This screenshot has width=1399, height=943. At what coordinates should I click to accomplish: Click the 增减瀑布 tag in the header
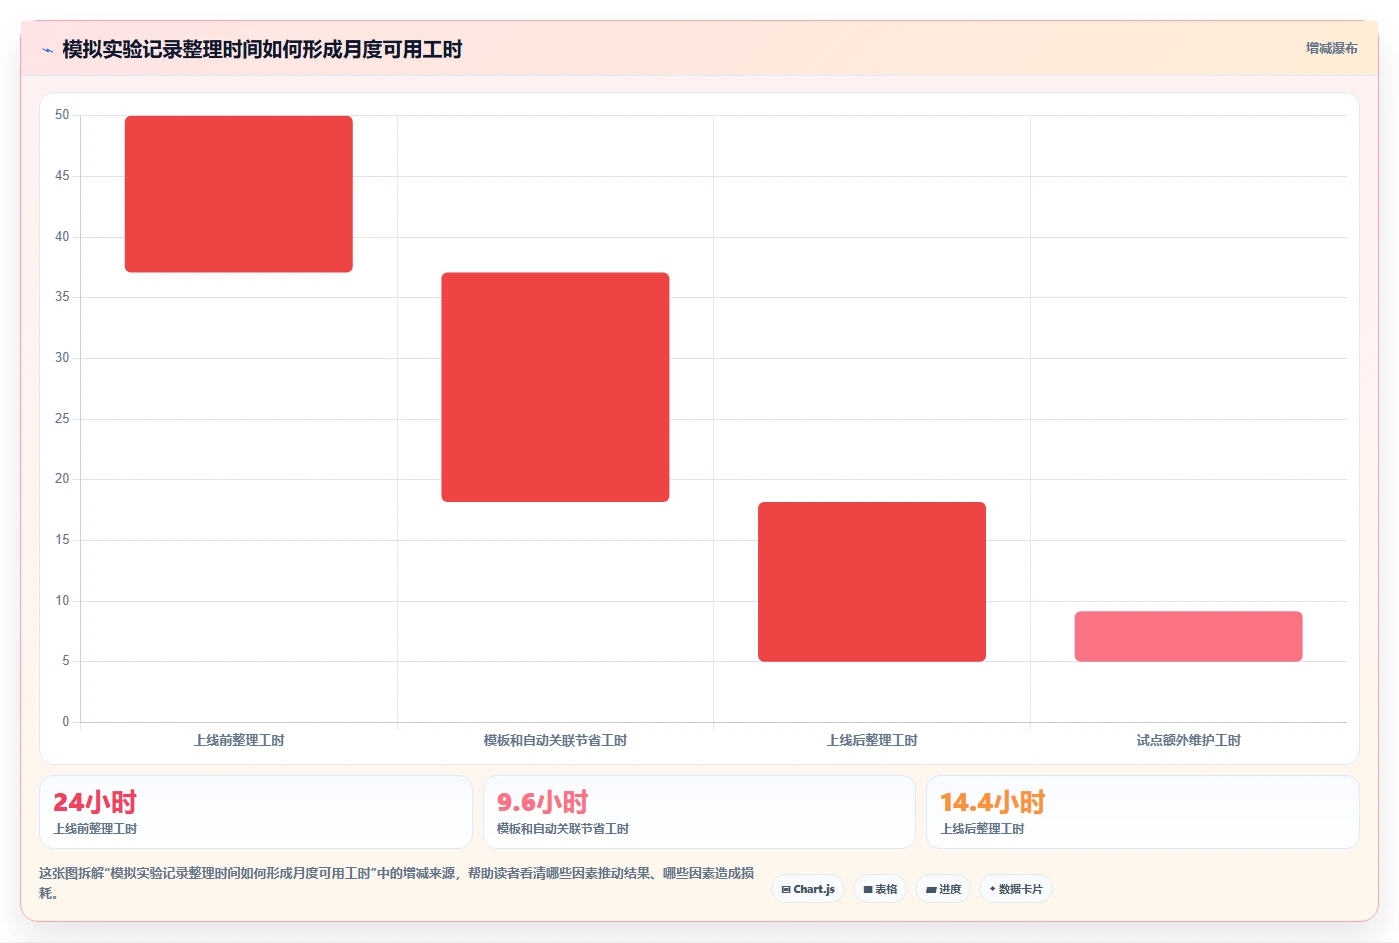pos(1331,48)
